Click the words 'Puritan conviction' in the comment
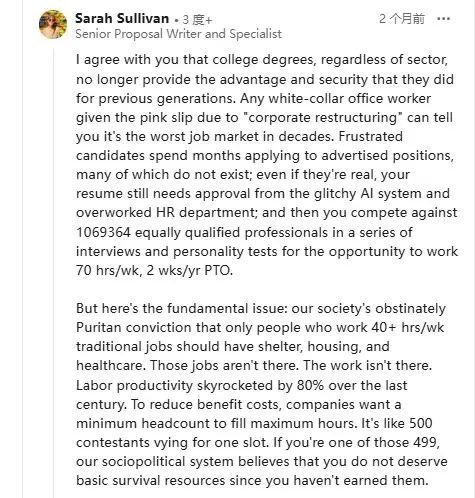Viewport: 475px width, 498px height. coord(134,328)
